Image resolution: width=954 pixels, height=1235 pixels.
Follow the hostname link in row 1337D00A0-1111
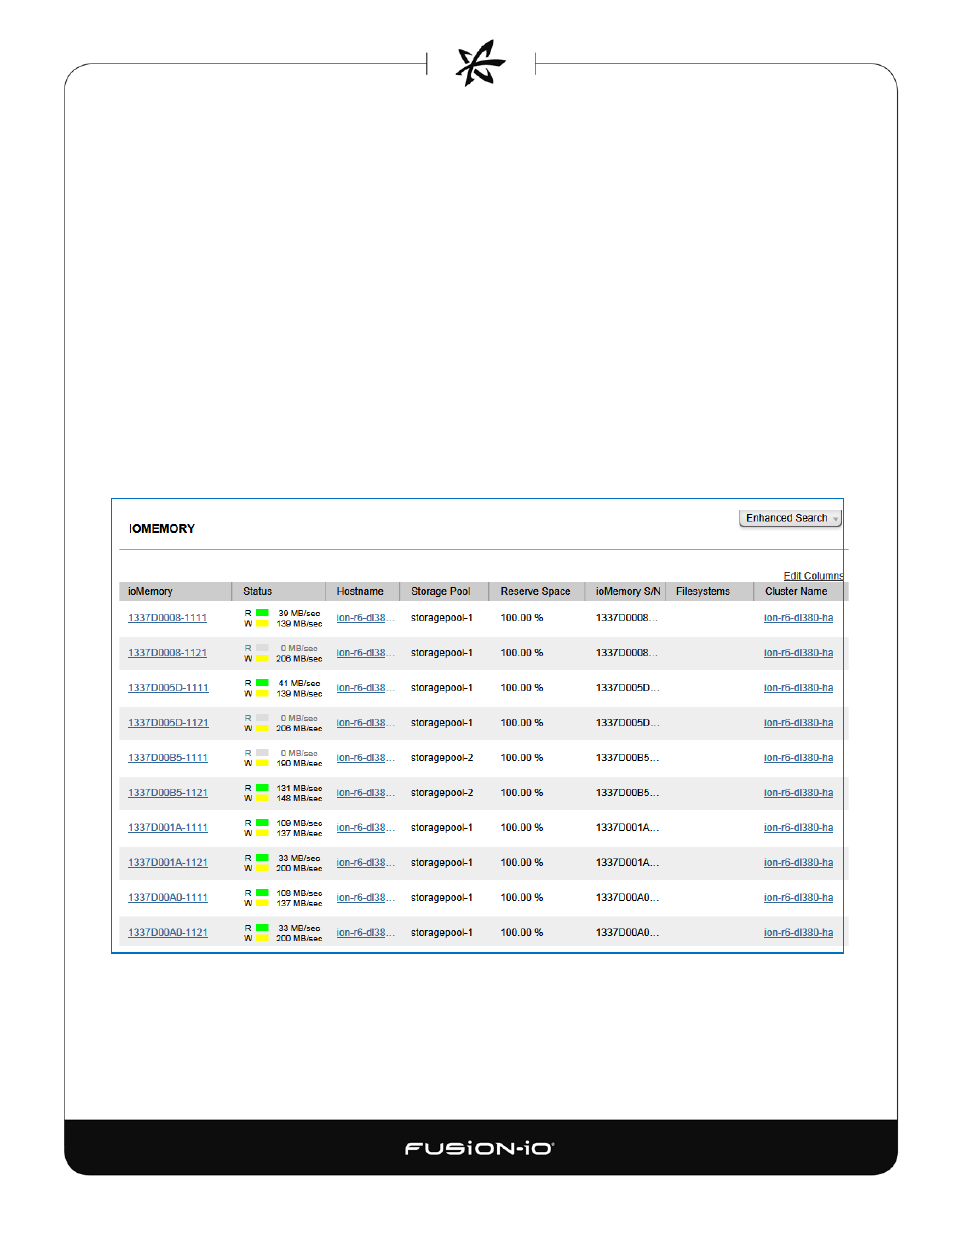pos(365,898)
